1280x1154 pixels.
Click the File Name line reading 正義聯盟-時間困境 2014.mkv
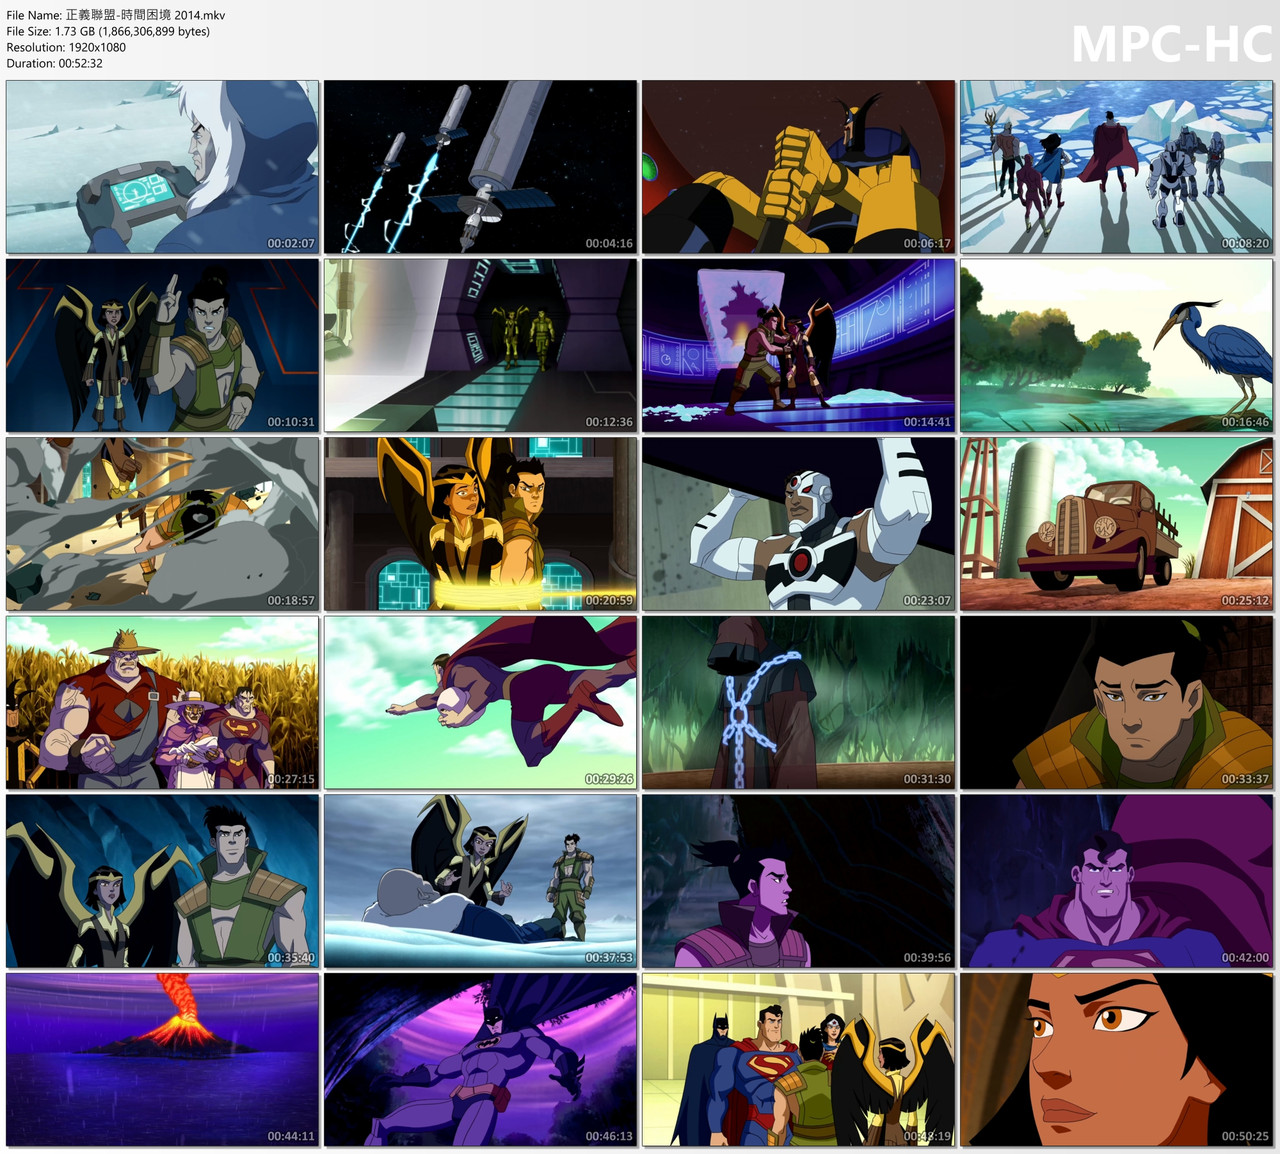coord(116,15)
